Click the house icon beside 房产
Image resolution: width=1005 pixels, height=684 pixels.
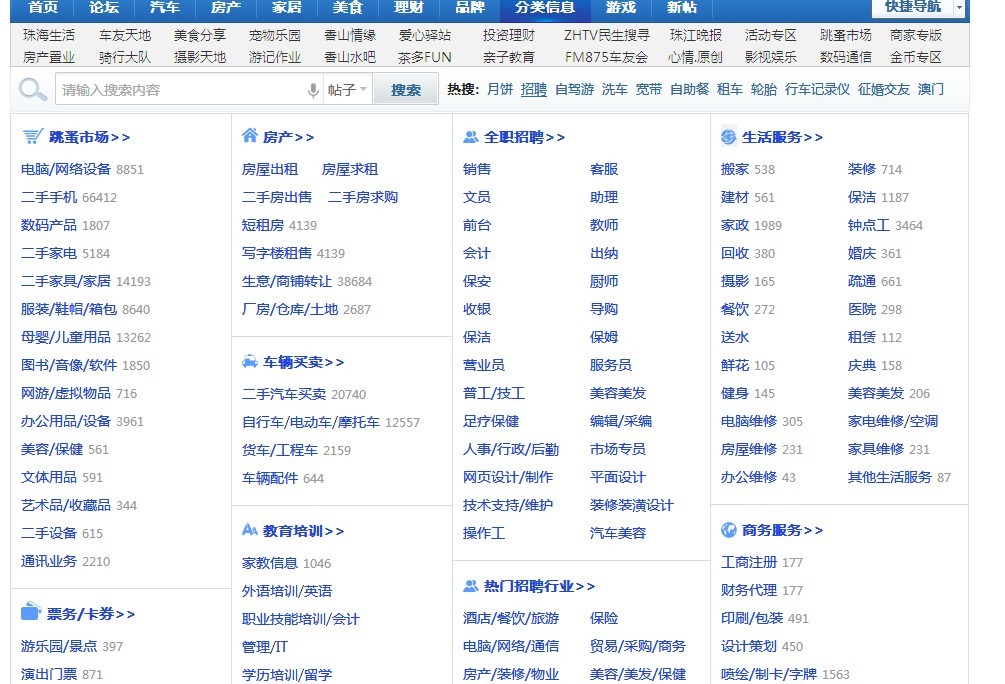coord(248,136)
